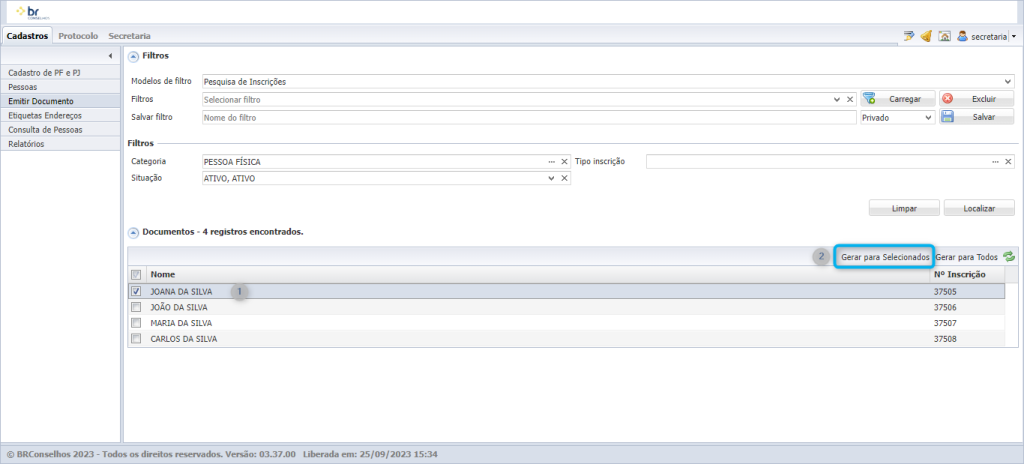The image size is (1024, 464).
Task: Open the Pessoas menu item
Action: (x=60, y=87)
